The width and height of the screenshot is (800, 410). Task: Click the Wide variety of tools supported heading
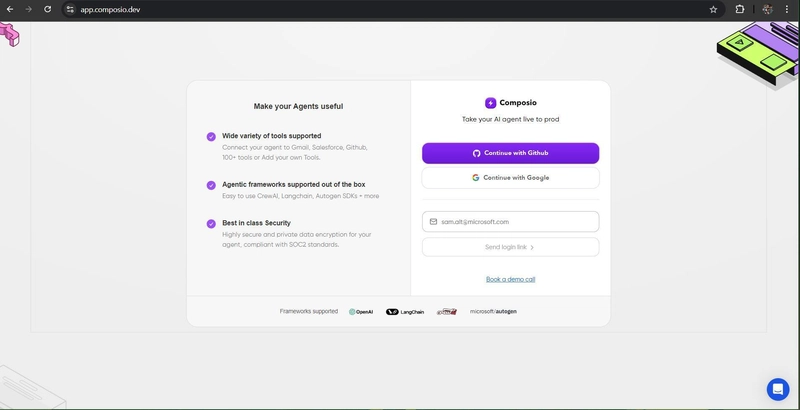(x=271, y=136)
